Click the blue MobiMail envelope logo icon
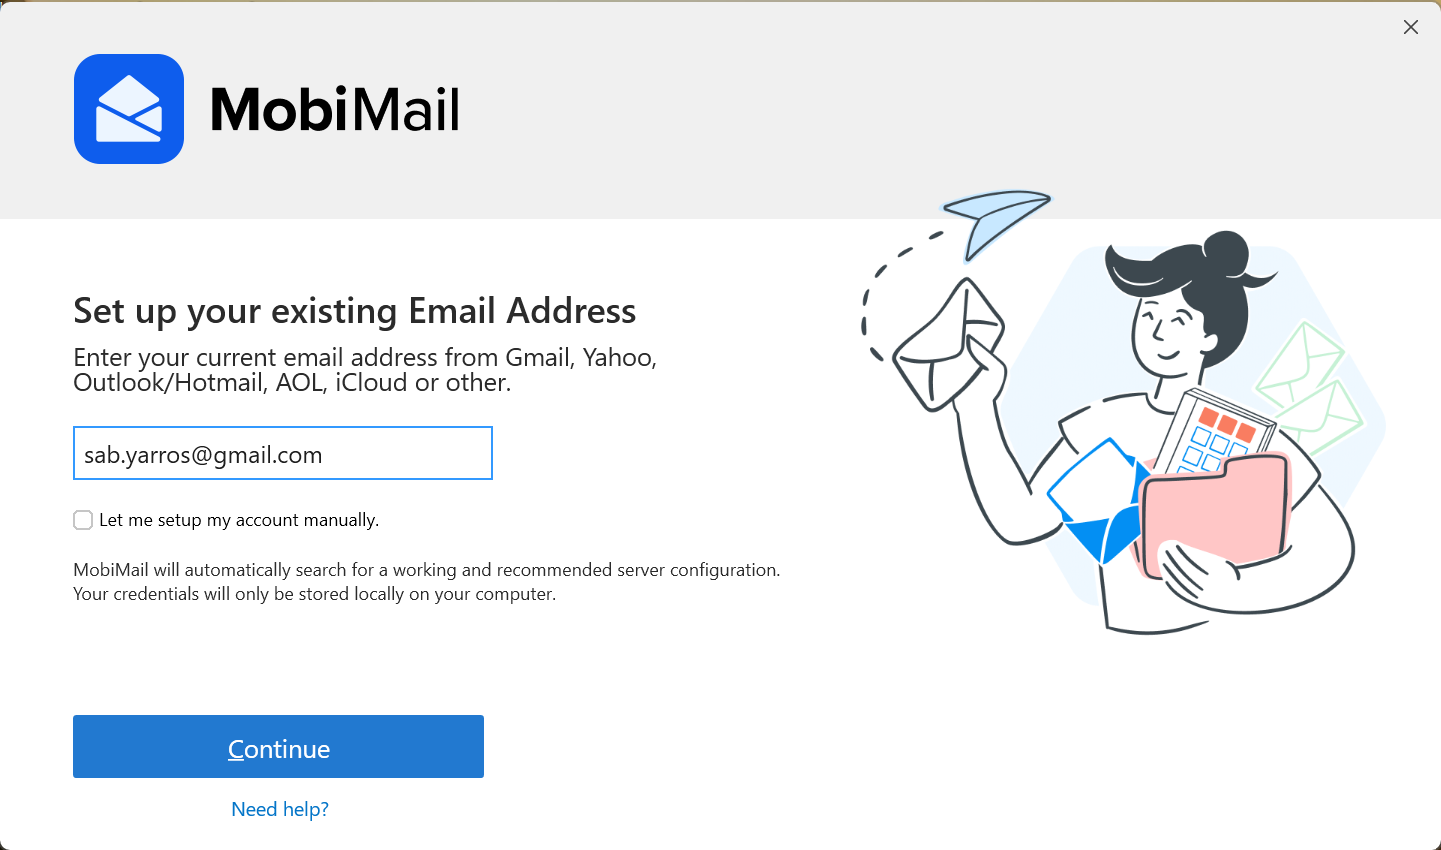 [x=129, y=109]
